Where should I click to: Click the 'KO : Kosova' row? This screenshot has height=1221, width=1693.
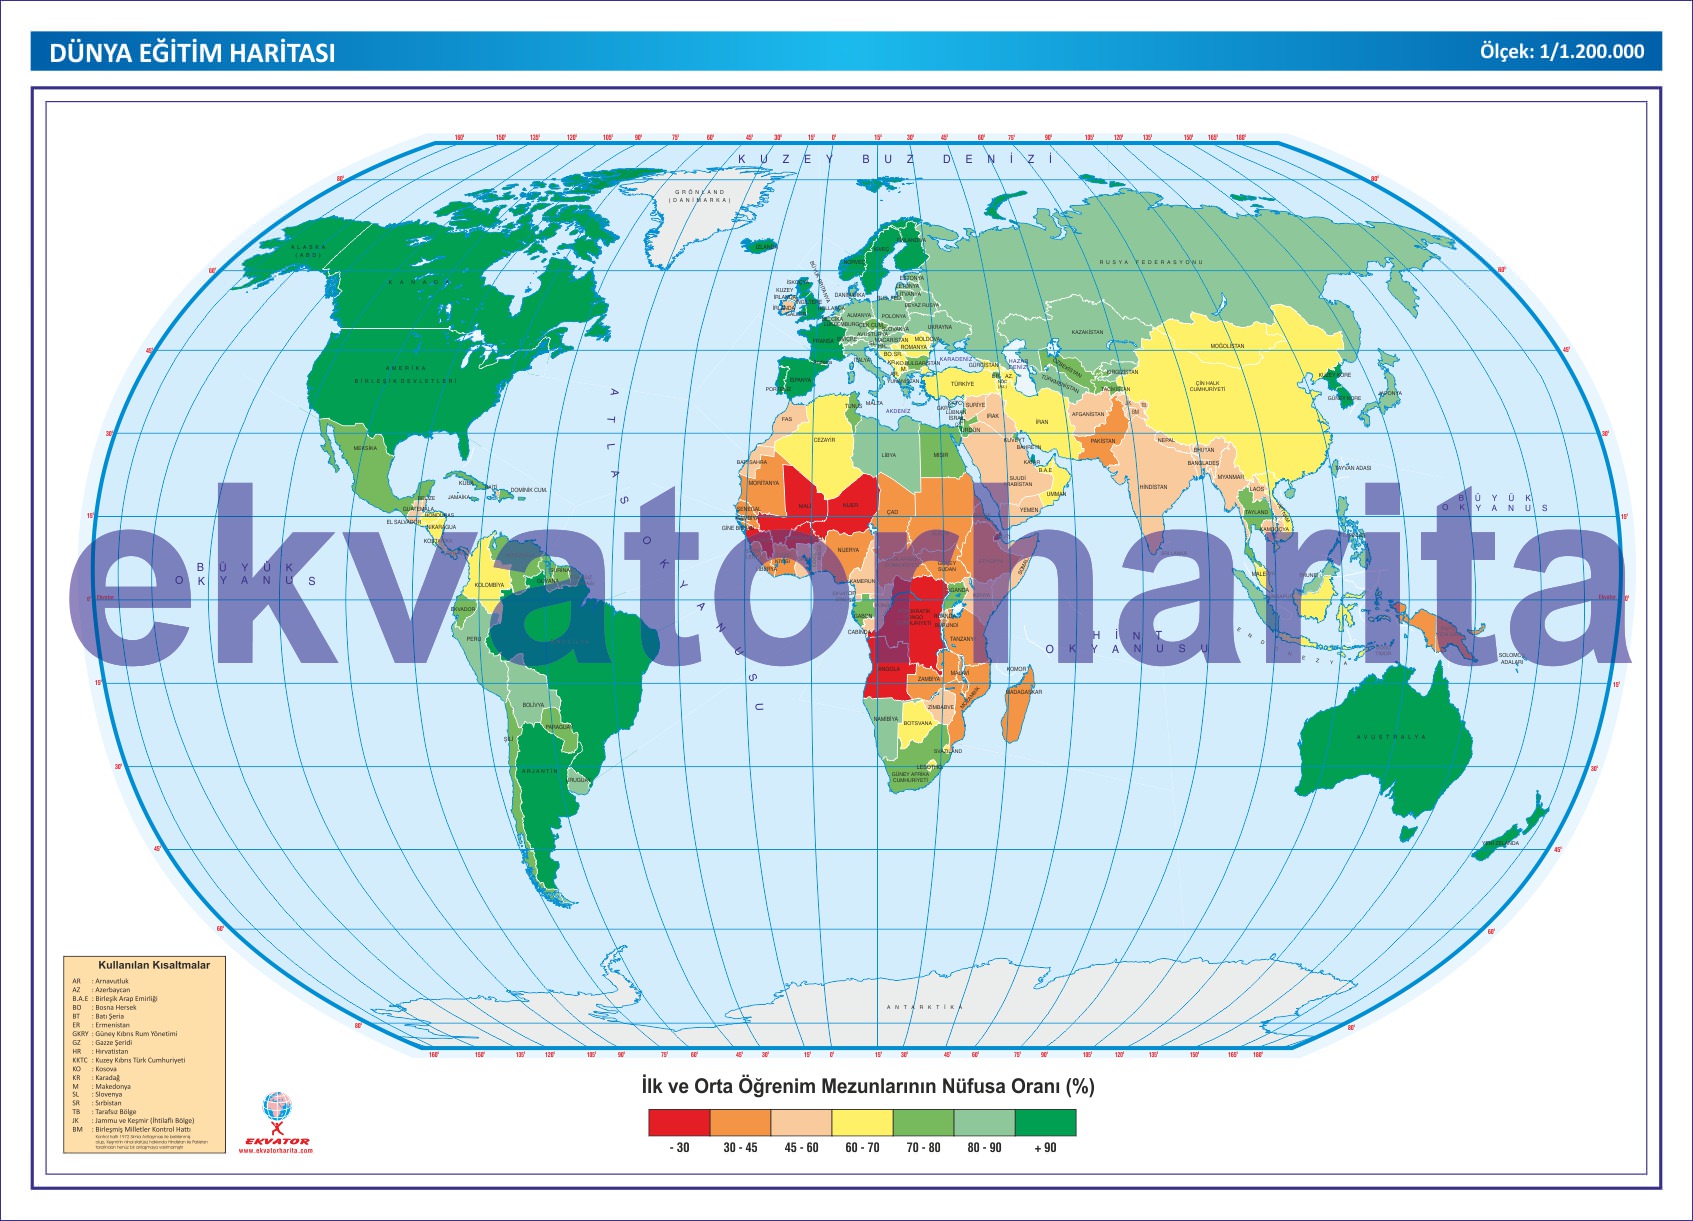(x=95, y=1069)
